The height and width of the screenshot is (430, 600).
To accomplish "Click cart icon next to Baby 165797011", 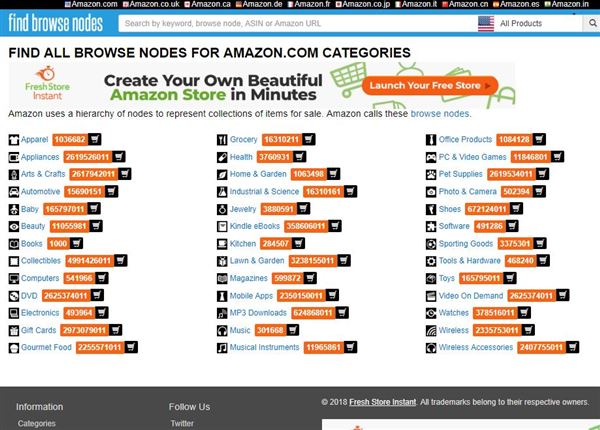I will tap(94, 208).
